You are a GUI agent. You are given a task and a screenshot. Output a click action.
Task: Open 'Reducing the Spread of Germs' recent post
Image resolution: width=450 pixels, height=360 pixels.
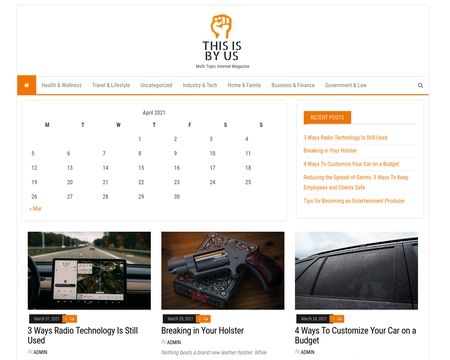click(x=356, y=182)
